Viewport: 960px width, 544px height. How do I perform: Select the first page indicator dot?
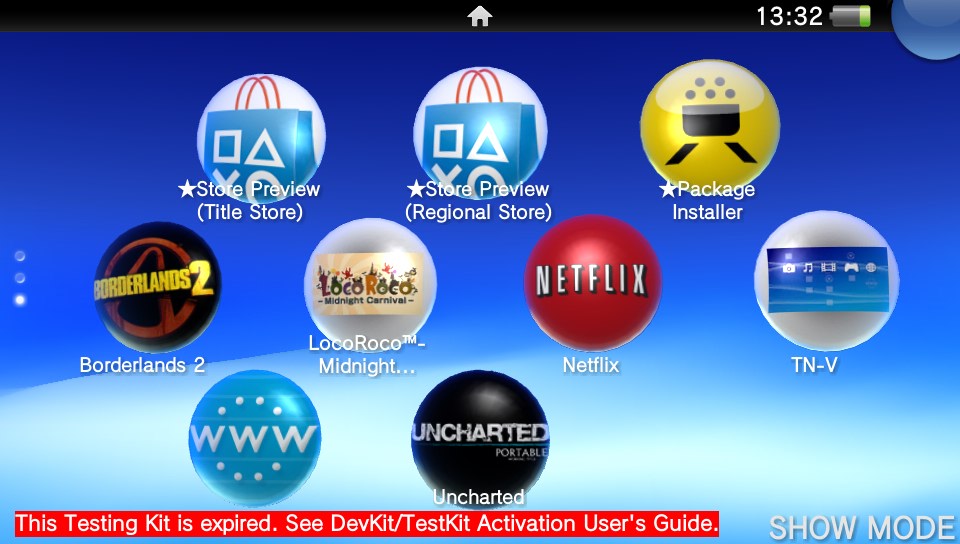[x=20, y=256]
